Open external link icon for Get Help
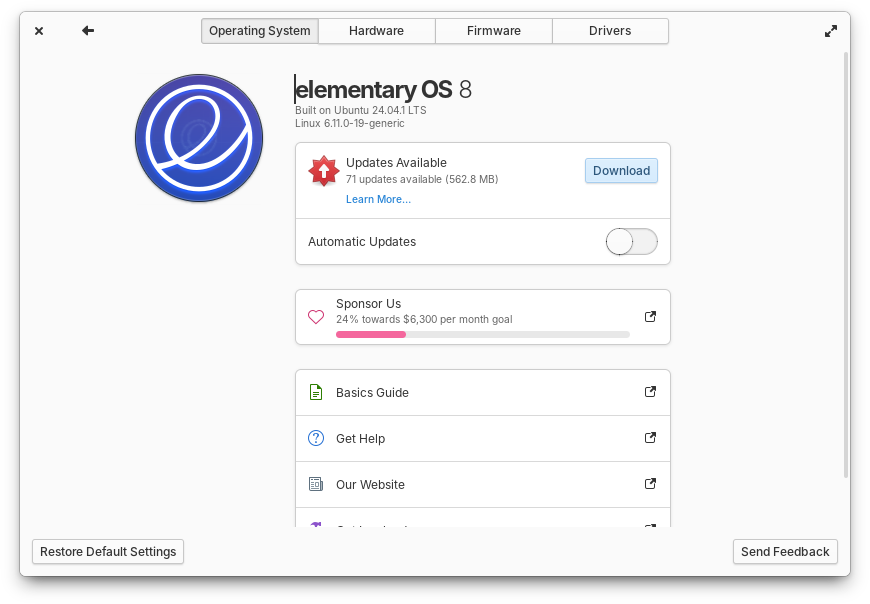870x604 pixels. [x=650, y=438]
